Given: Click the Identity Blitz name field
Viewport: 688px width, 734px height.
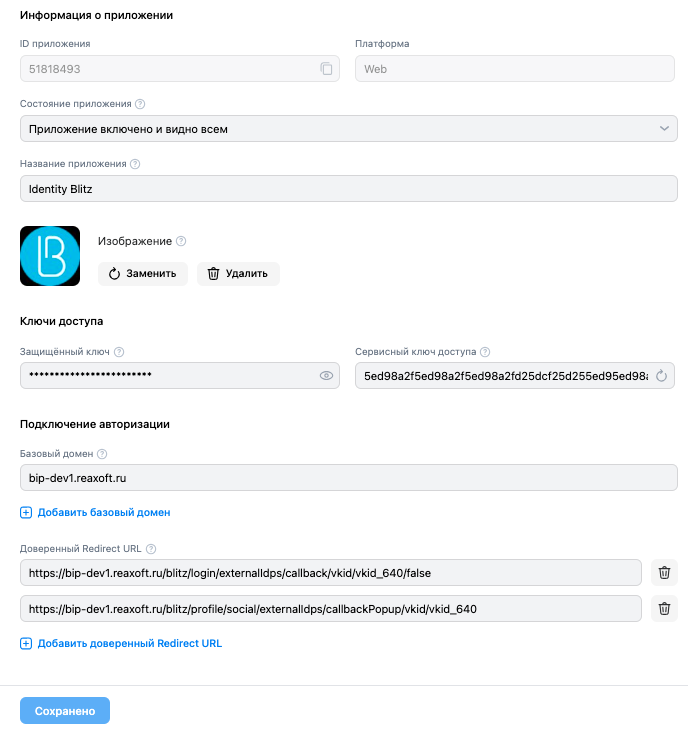Looking at the screenshot, I should pos(349,189).
